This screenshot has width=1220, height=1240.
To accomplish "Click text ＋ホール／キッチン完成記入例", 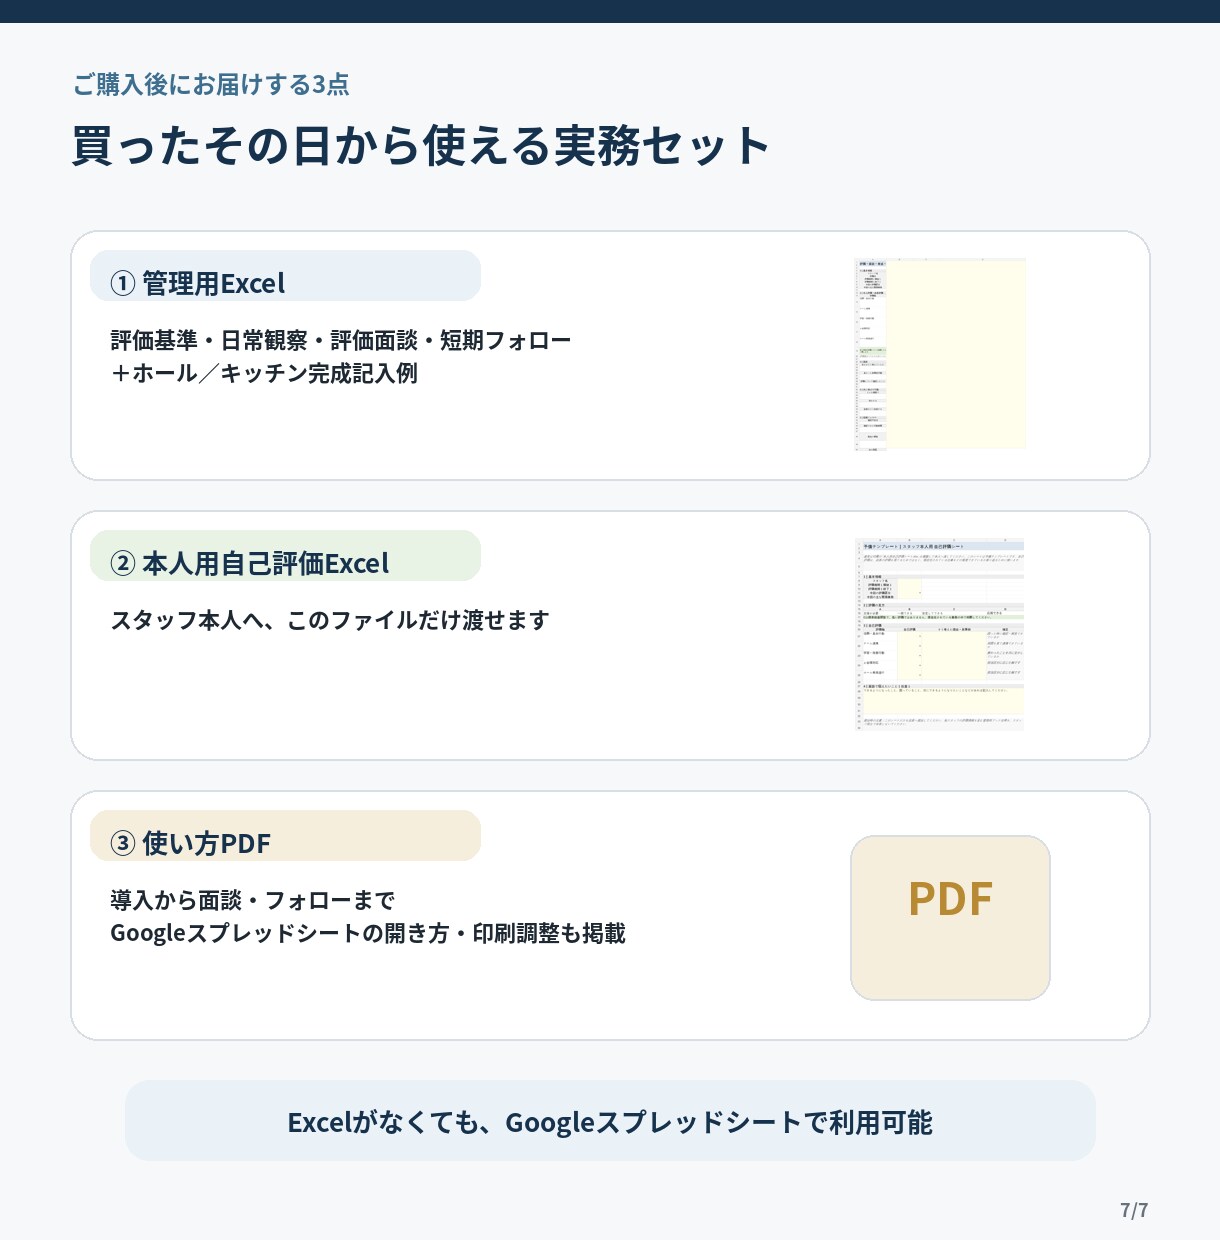I will pyautogui.click(x=264, y=373).
